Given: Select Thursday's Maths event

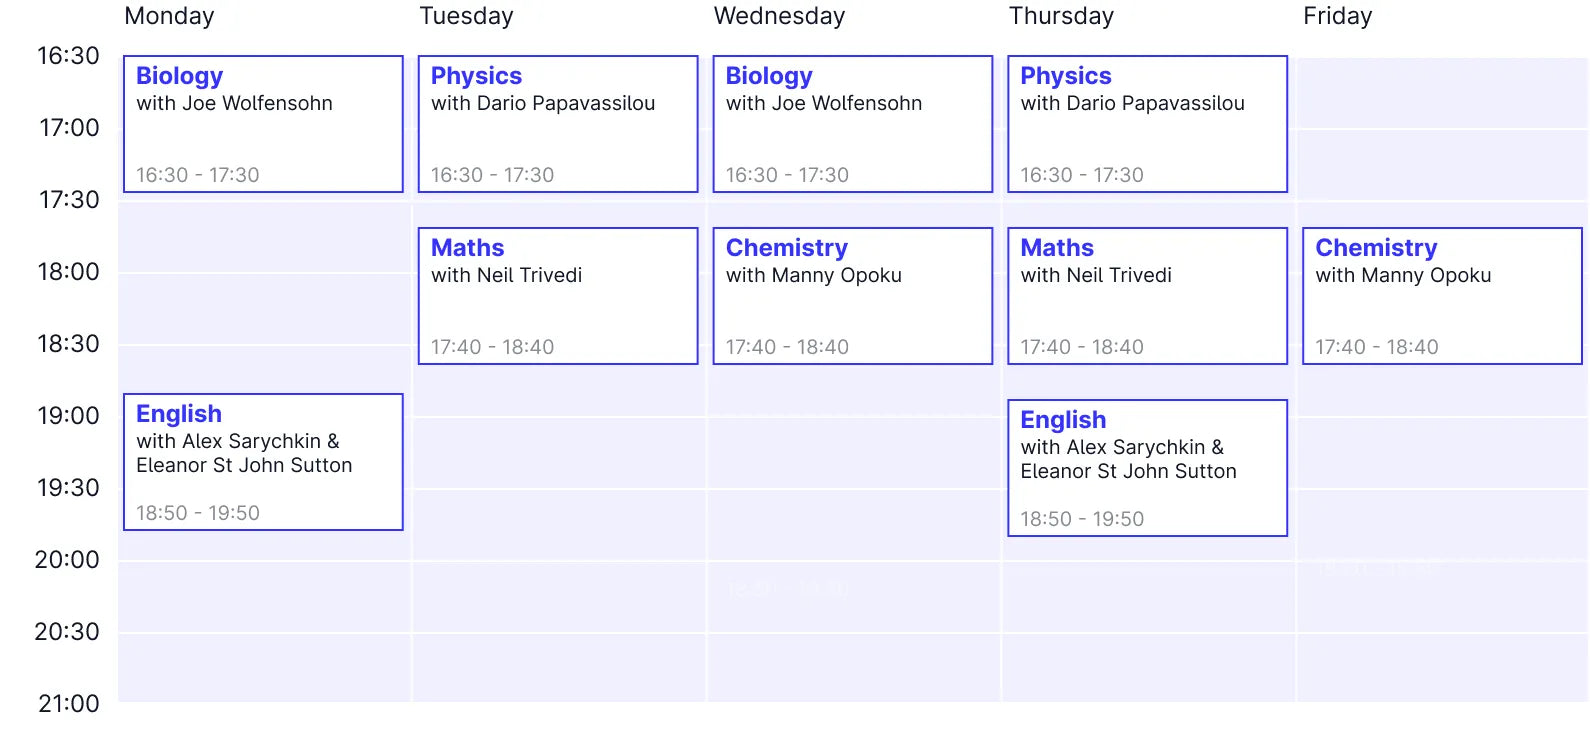Looking at the screenshot, I should click(1146, 295).
